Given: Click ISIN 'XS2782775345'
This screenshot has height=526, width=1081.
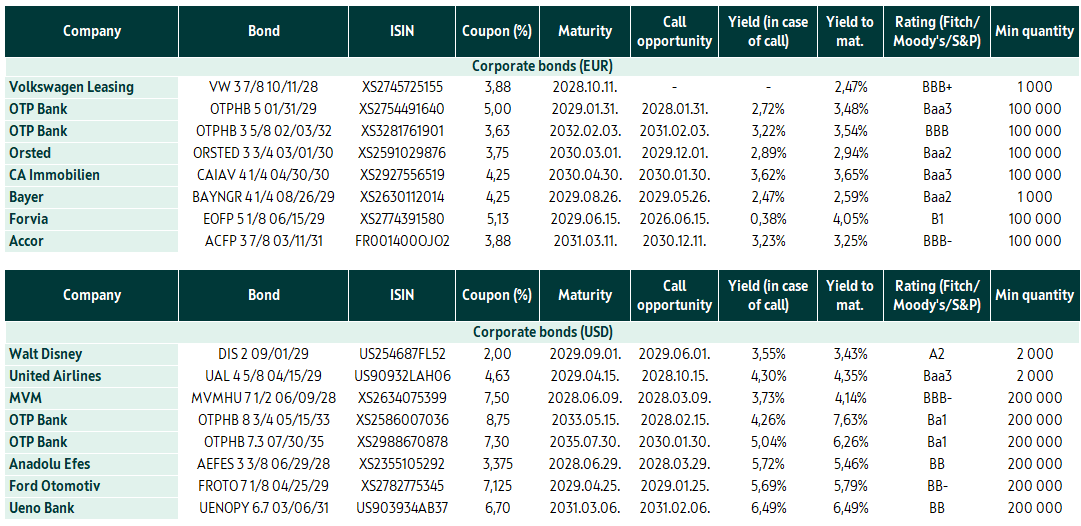Looking at the screenshot, I should point(402,487).
